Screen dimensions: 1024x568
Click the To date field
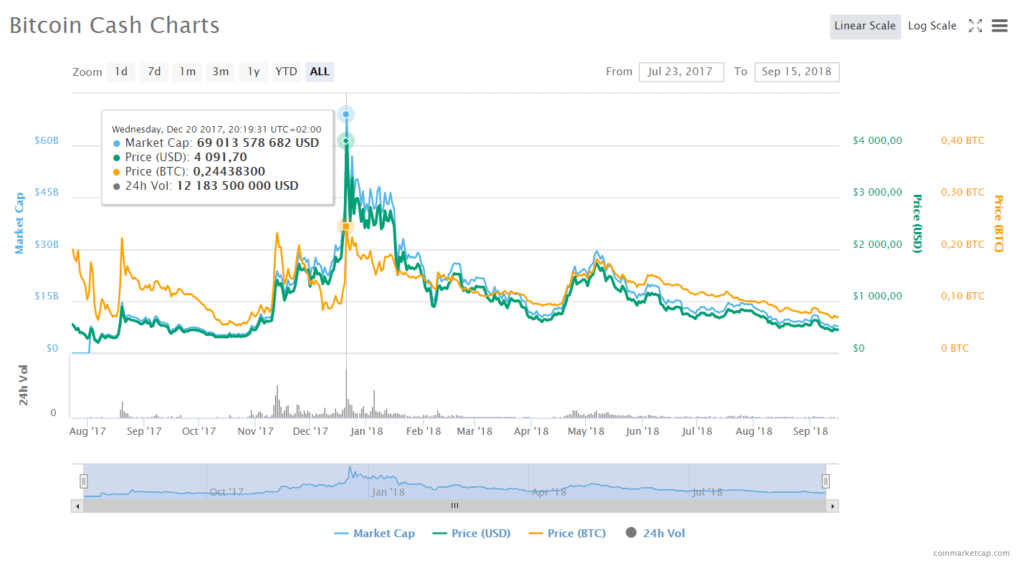(797, 72)
